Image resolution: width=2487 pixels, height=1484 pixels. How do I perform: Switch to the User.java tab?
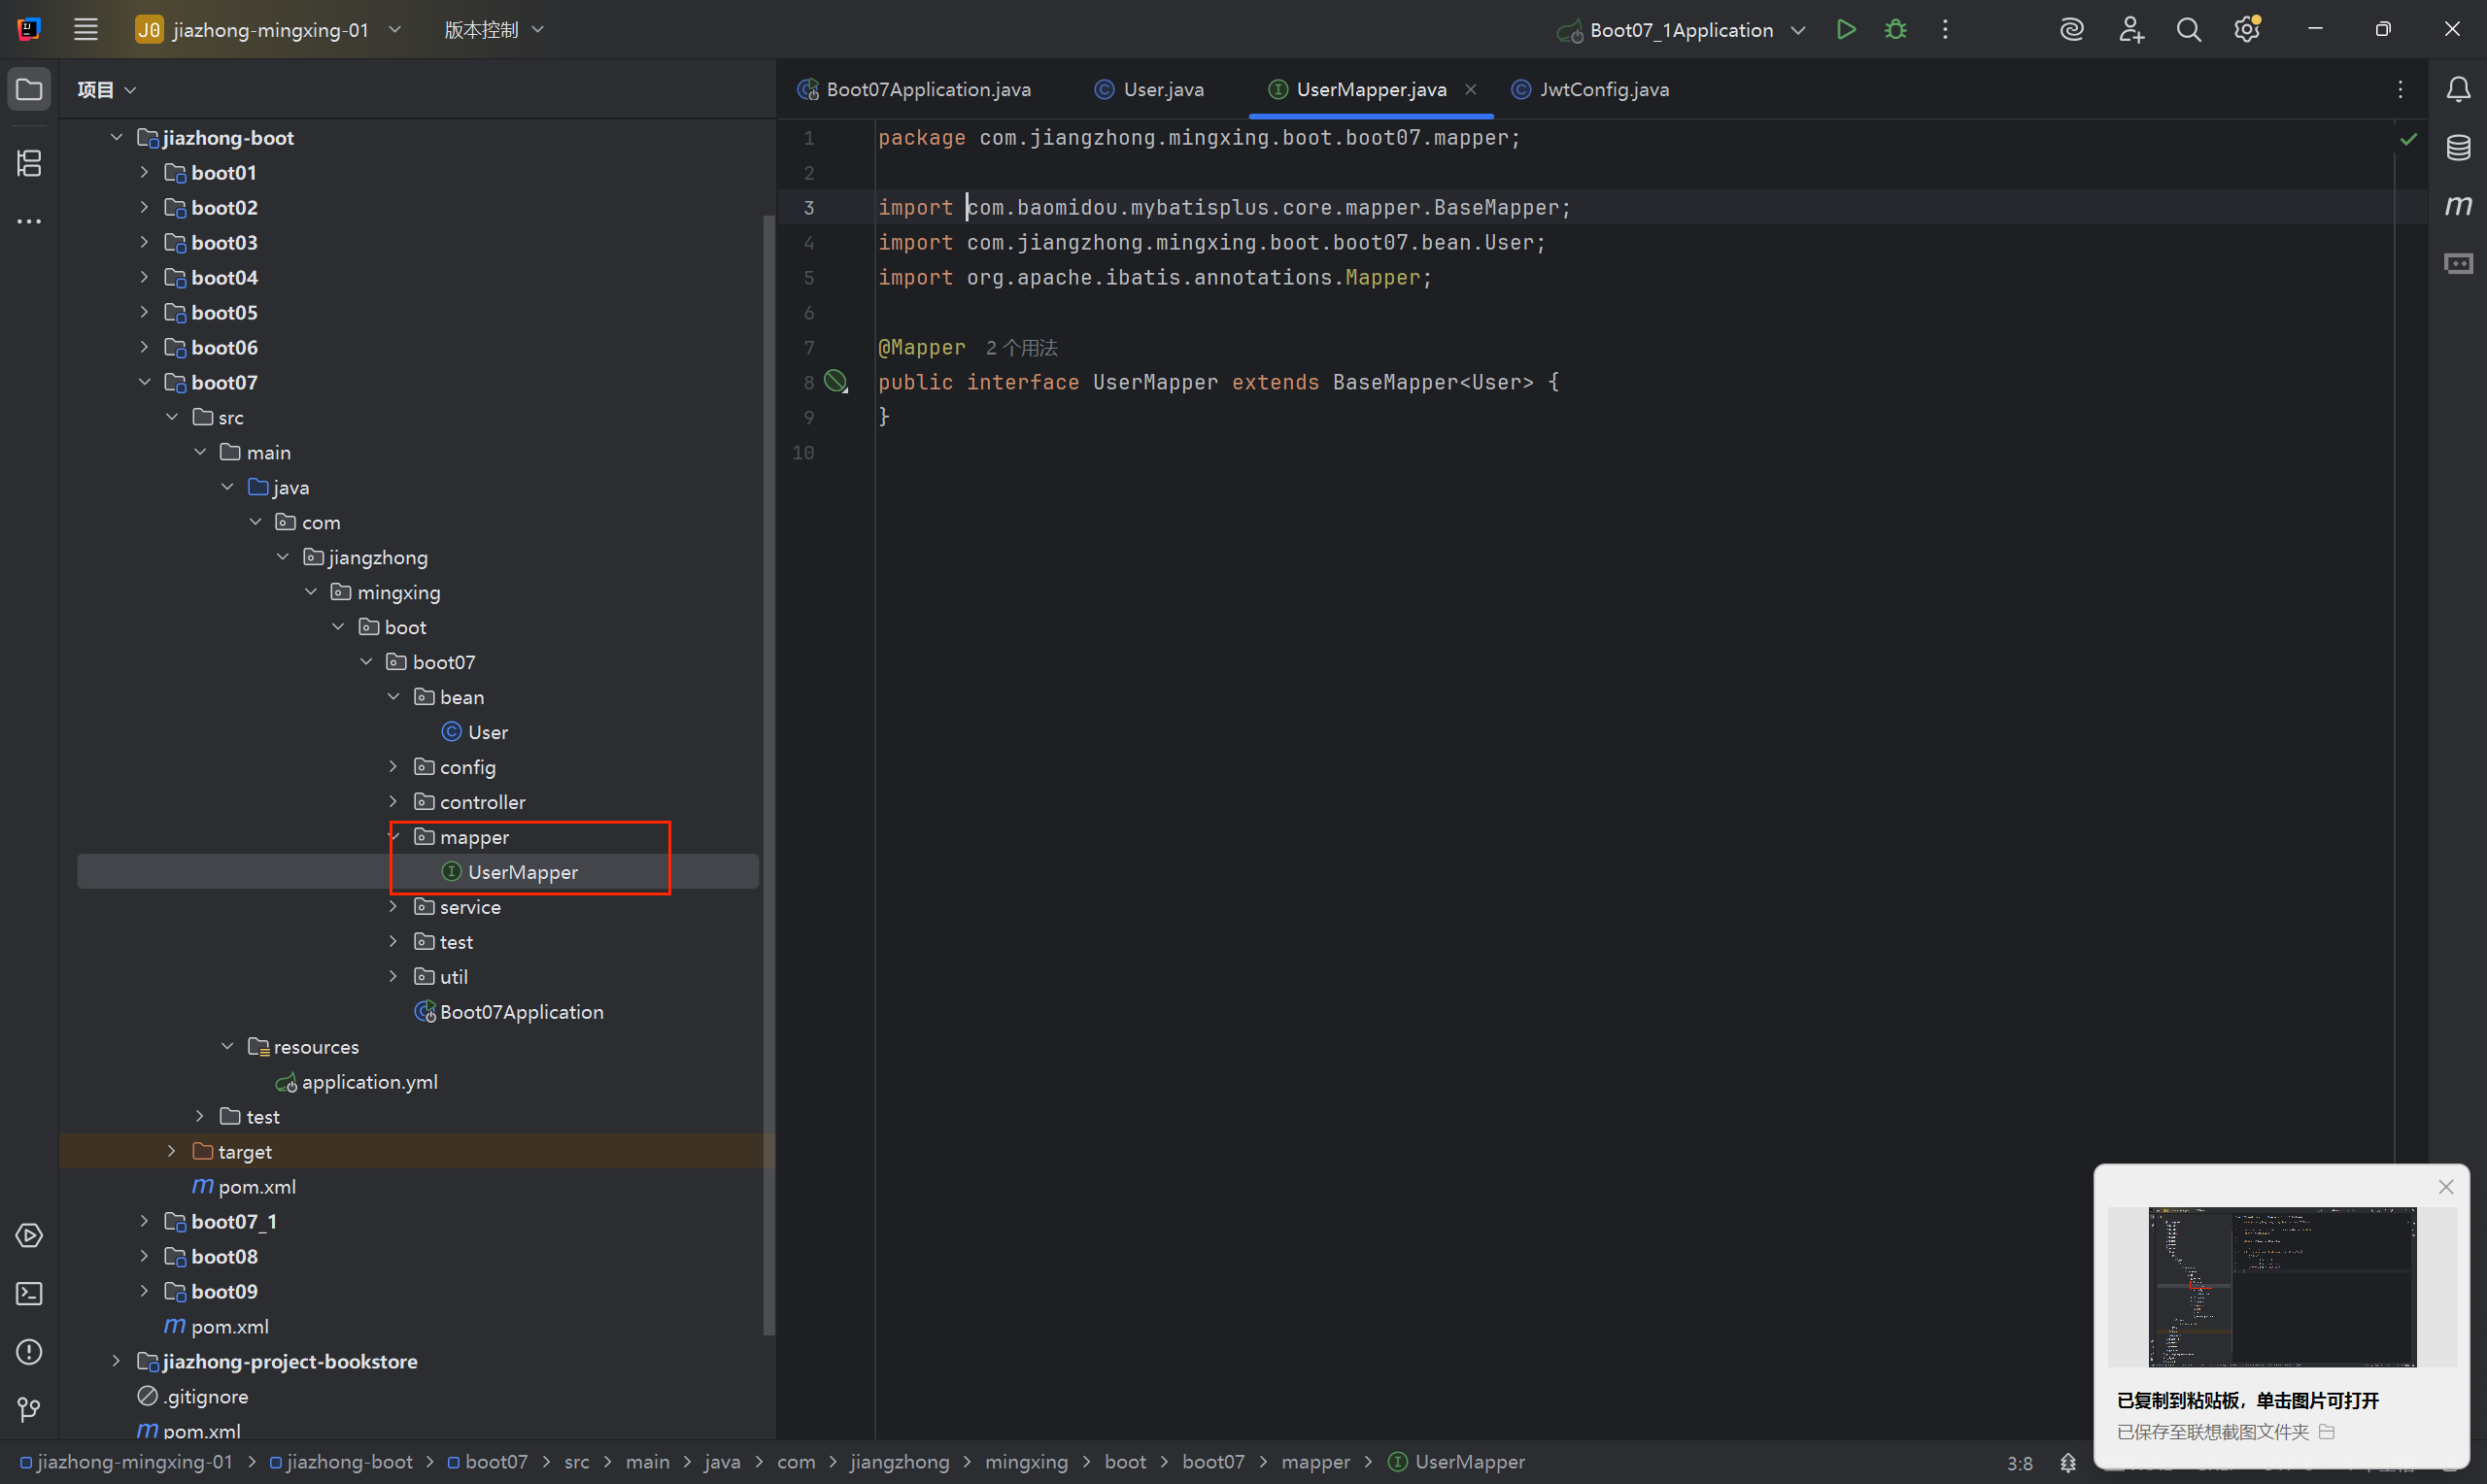1162,90
